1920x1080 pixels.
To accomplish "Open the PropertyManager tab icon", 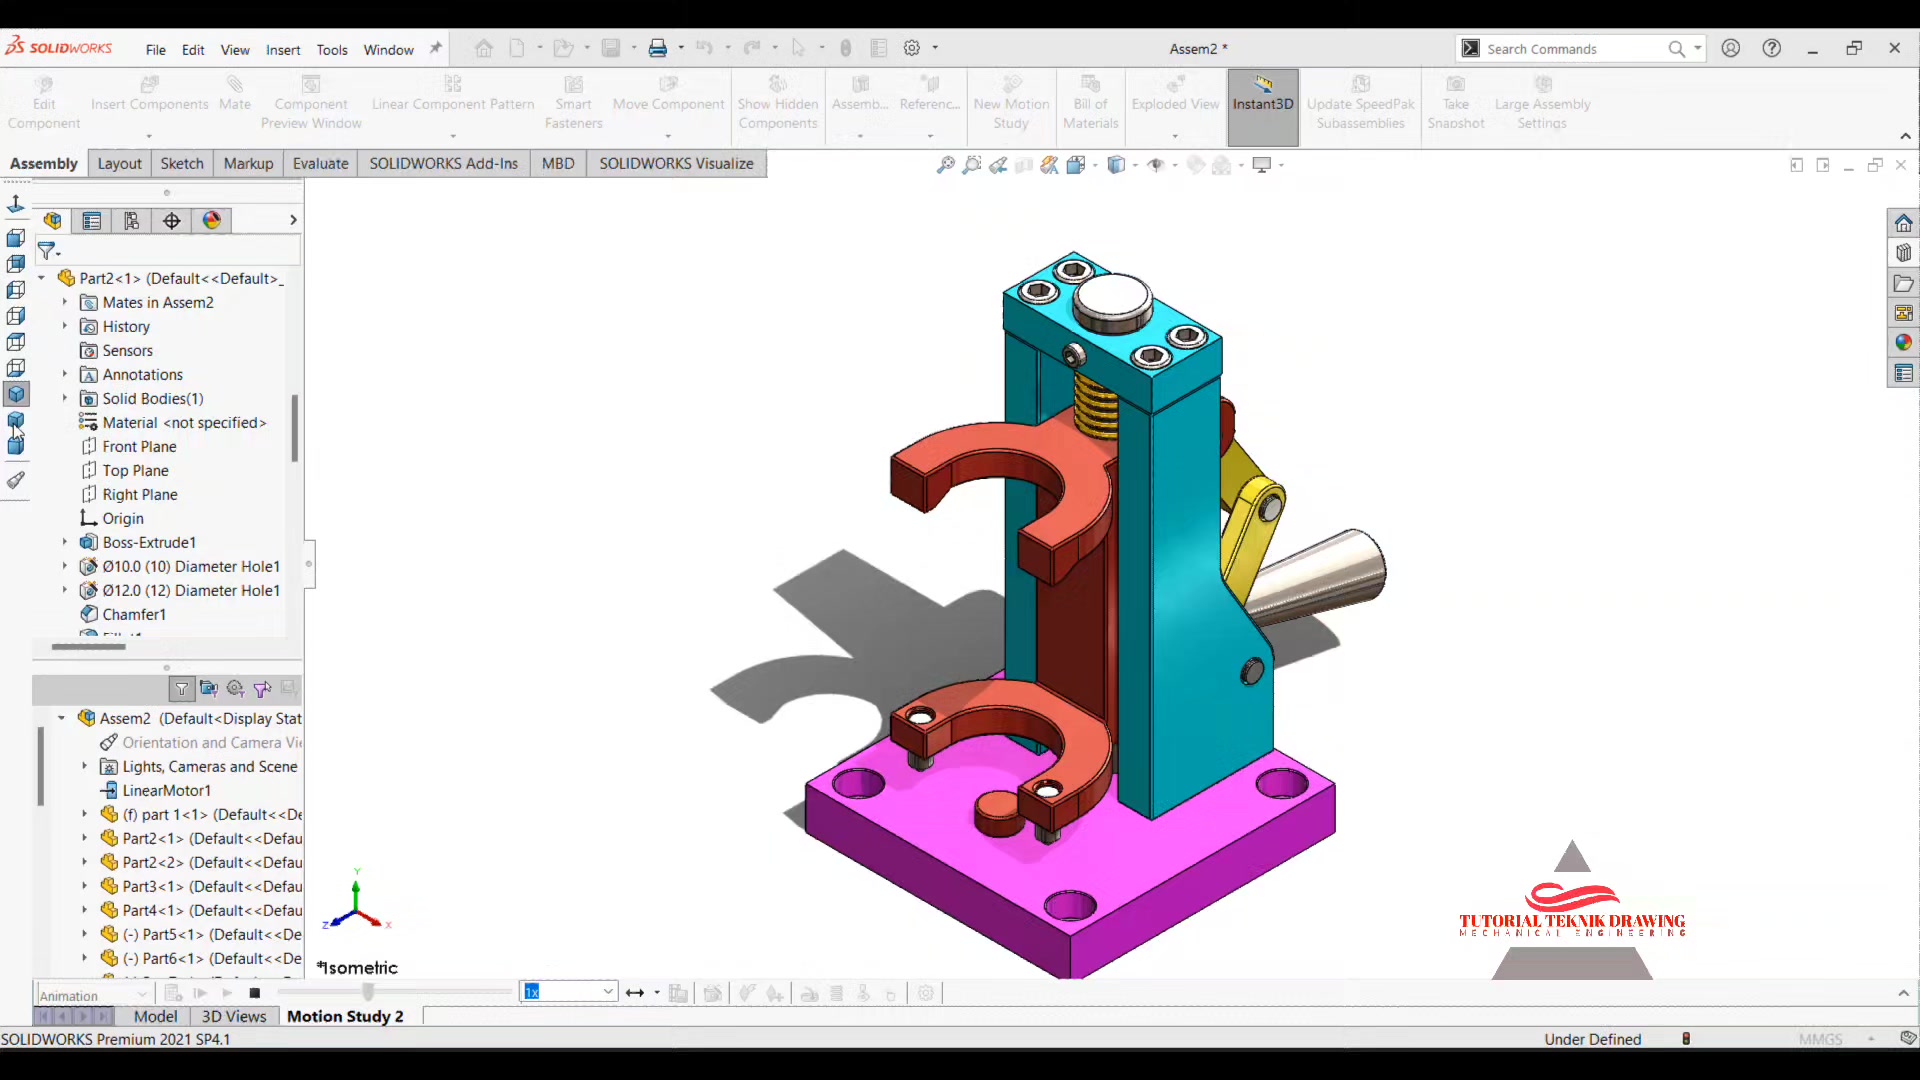I will (x=92, y=220).
